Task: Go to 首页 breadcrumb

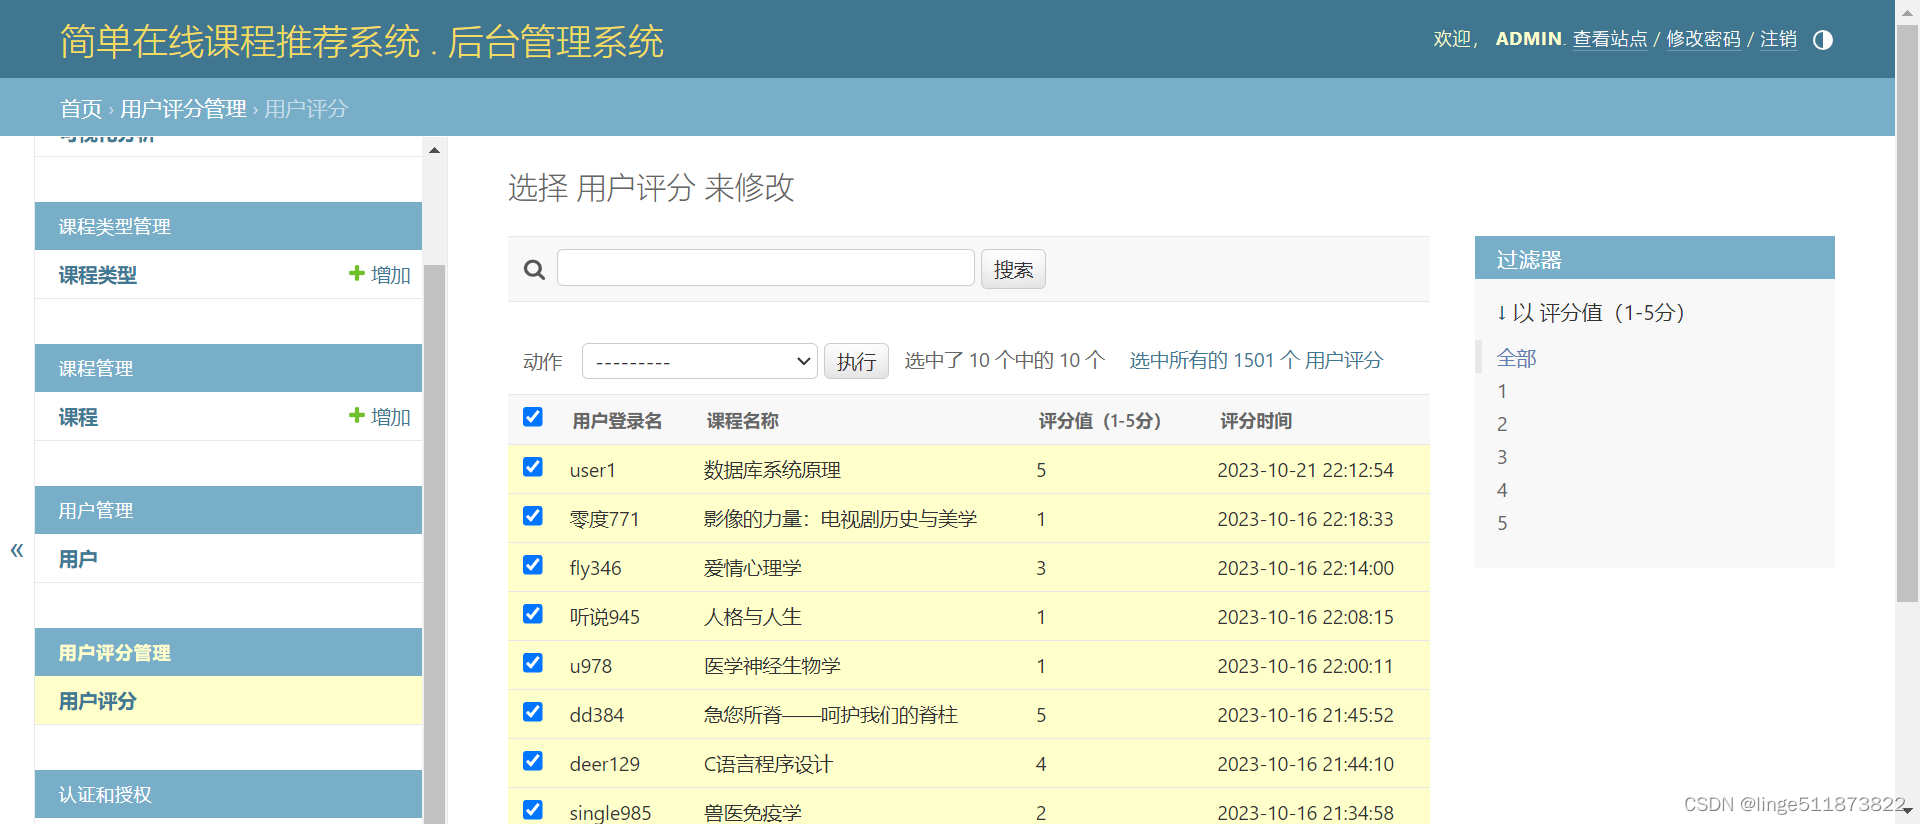Action: click(x=81, y=109)
